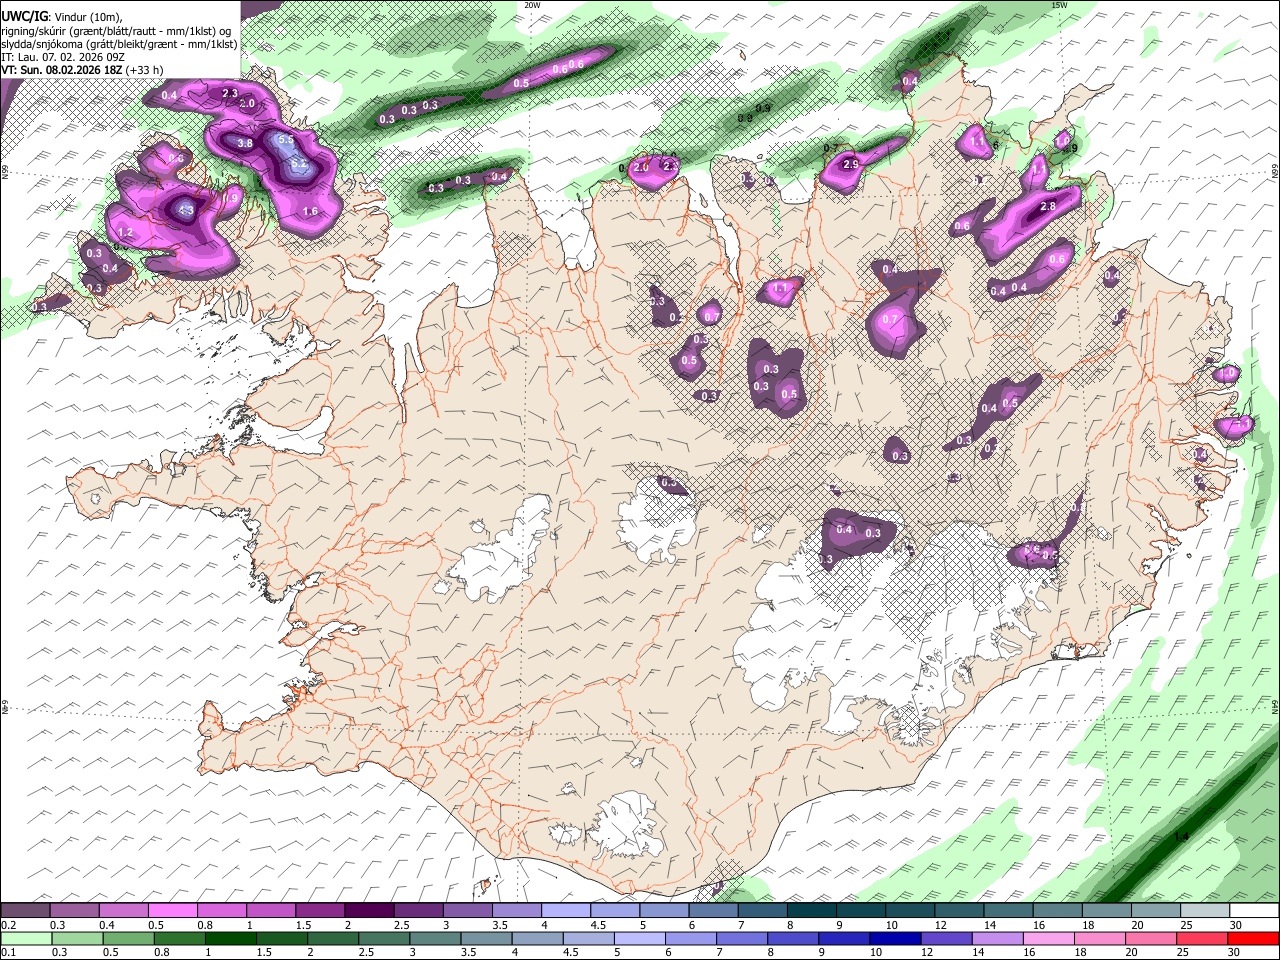Click the '0.2' label in snow scale
The height and width of the screenshot is (960, 1280).
coord(8,925)
